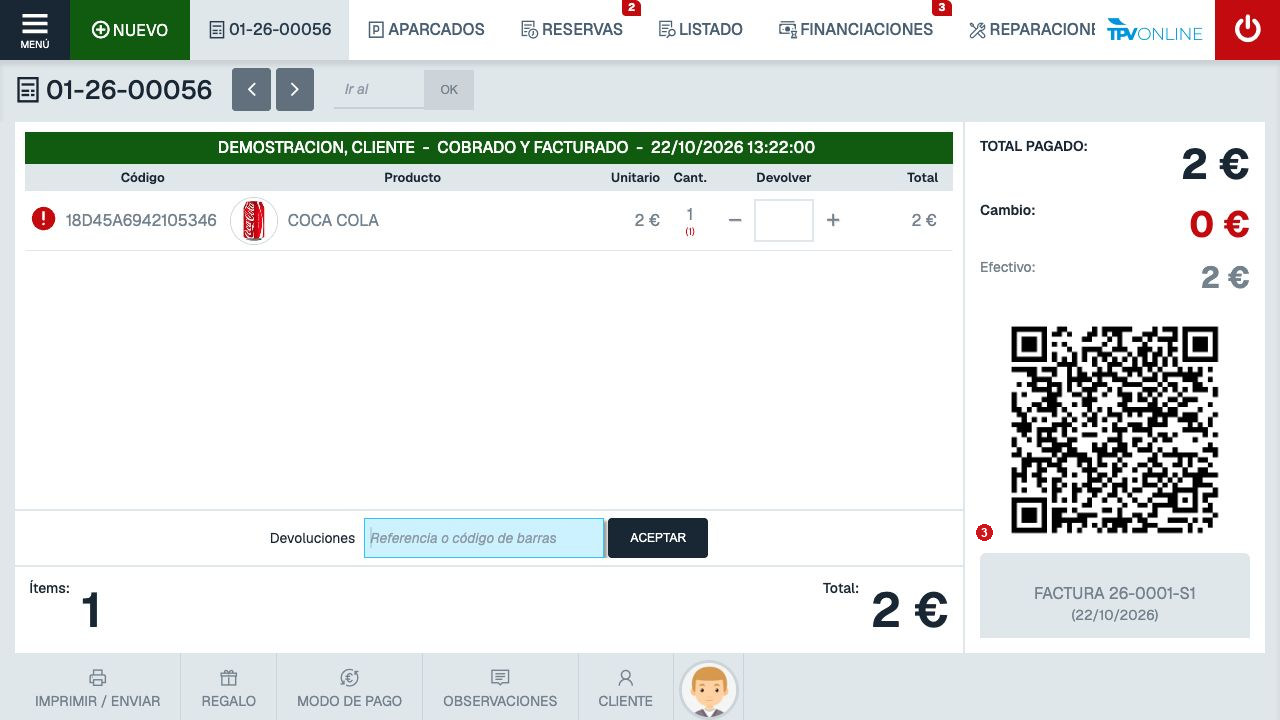Go to previous ticket arrow
This screenshot has height=720, width=1280.
tap(251, 90)
